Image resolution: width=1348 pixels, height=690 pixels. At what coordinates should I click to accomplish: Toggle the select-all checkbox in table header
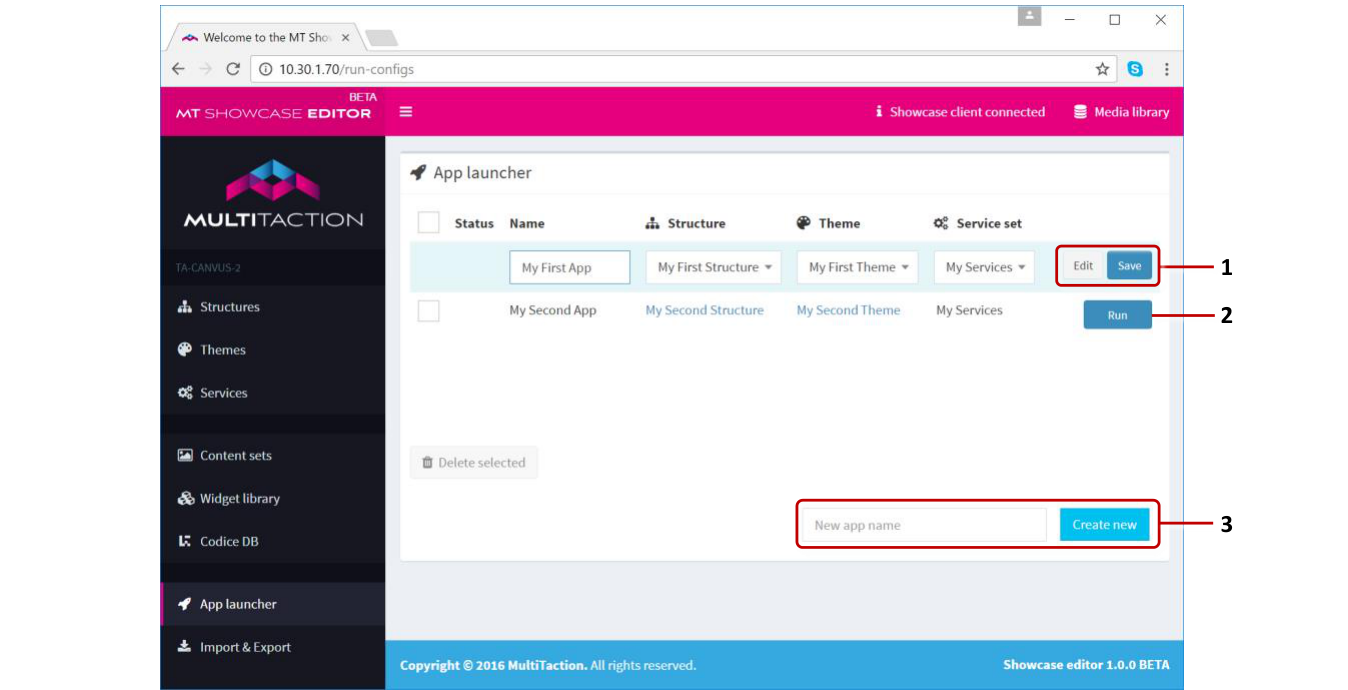point(429,223)
